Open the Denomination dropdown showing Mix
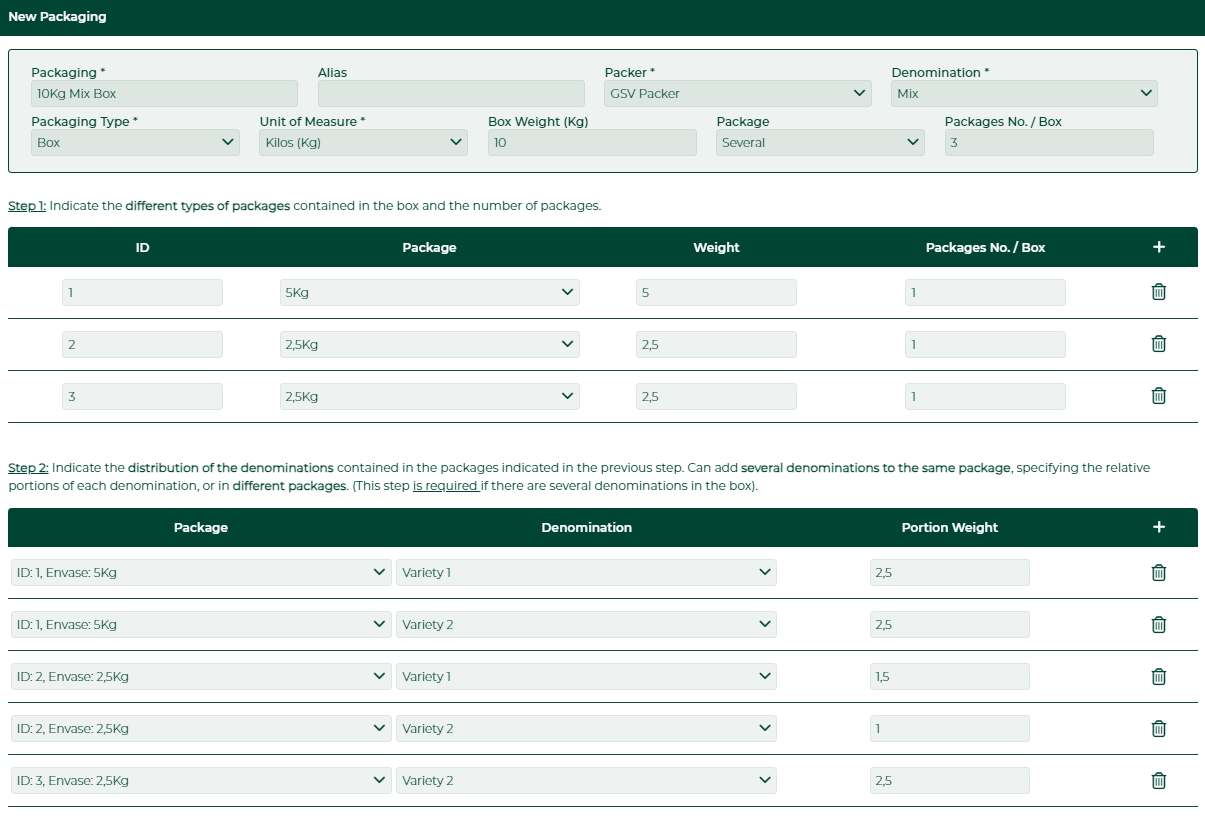The image size is (1205, 827). [1024, 94]
